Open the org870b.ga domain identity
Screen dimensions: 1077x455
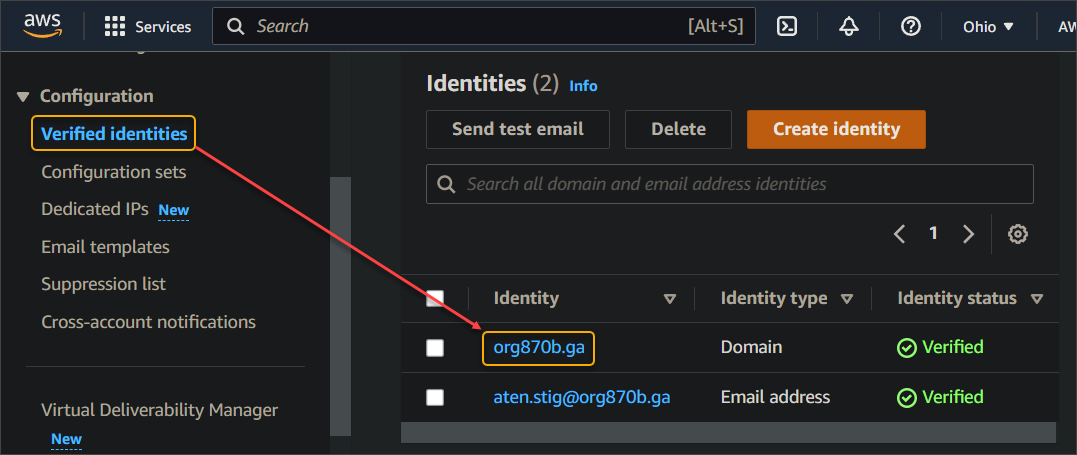tap(539, 348)
